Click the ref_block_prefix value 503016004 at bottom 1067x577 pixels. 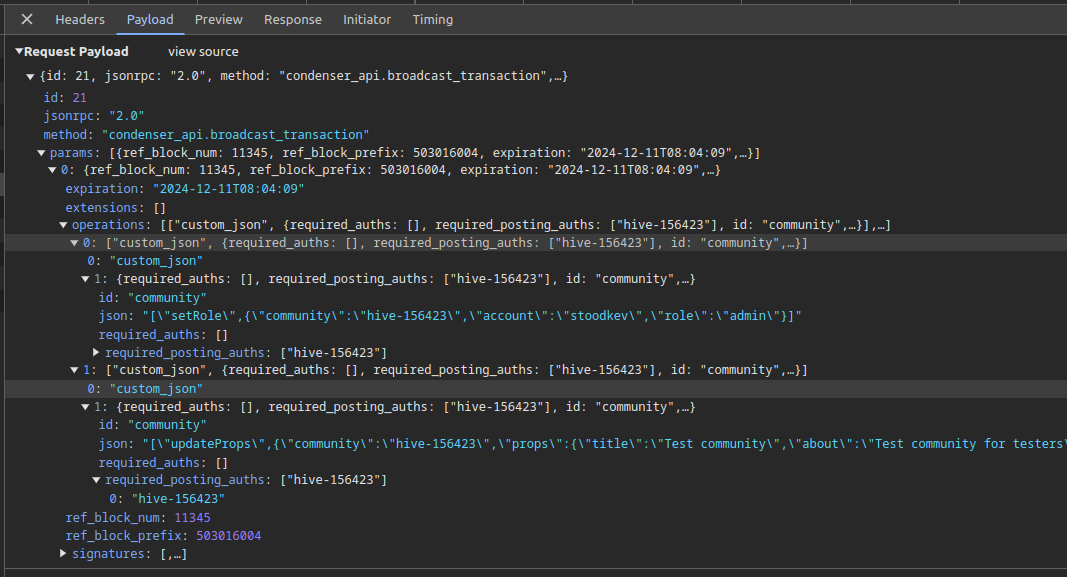coord(228,536)
